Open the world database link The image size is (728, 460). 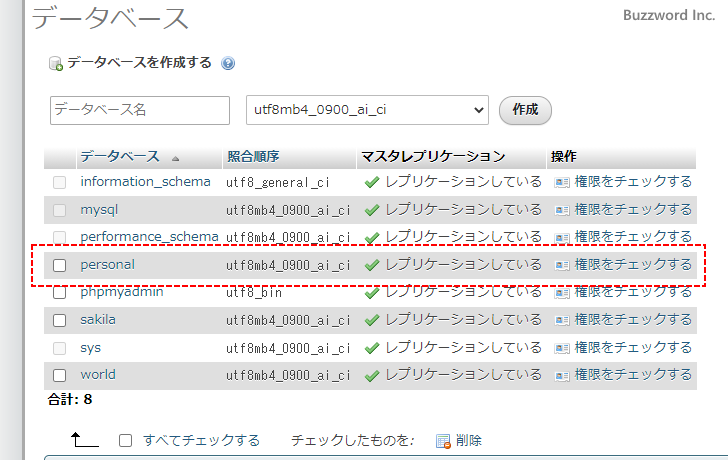(x=98, y=375)
